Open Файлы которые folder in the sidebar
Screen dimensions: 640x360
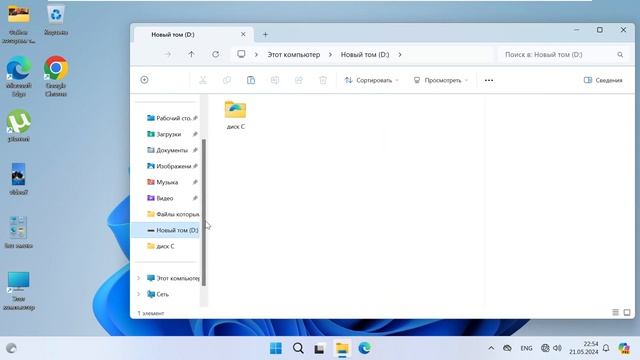click(173, 214)
